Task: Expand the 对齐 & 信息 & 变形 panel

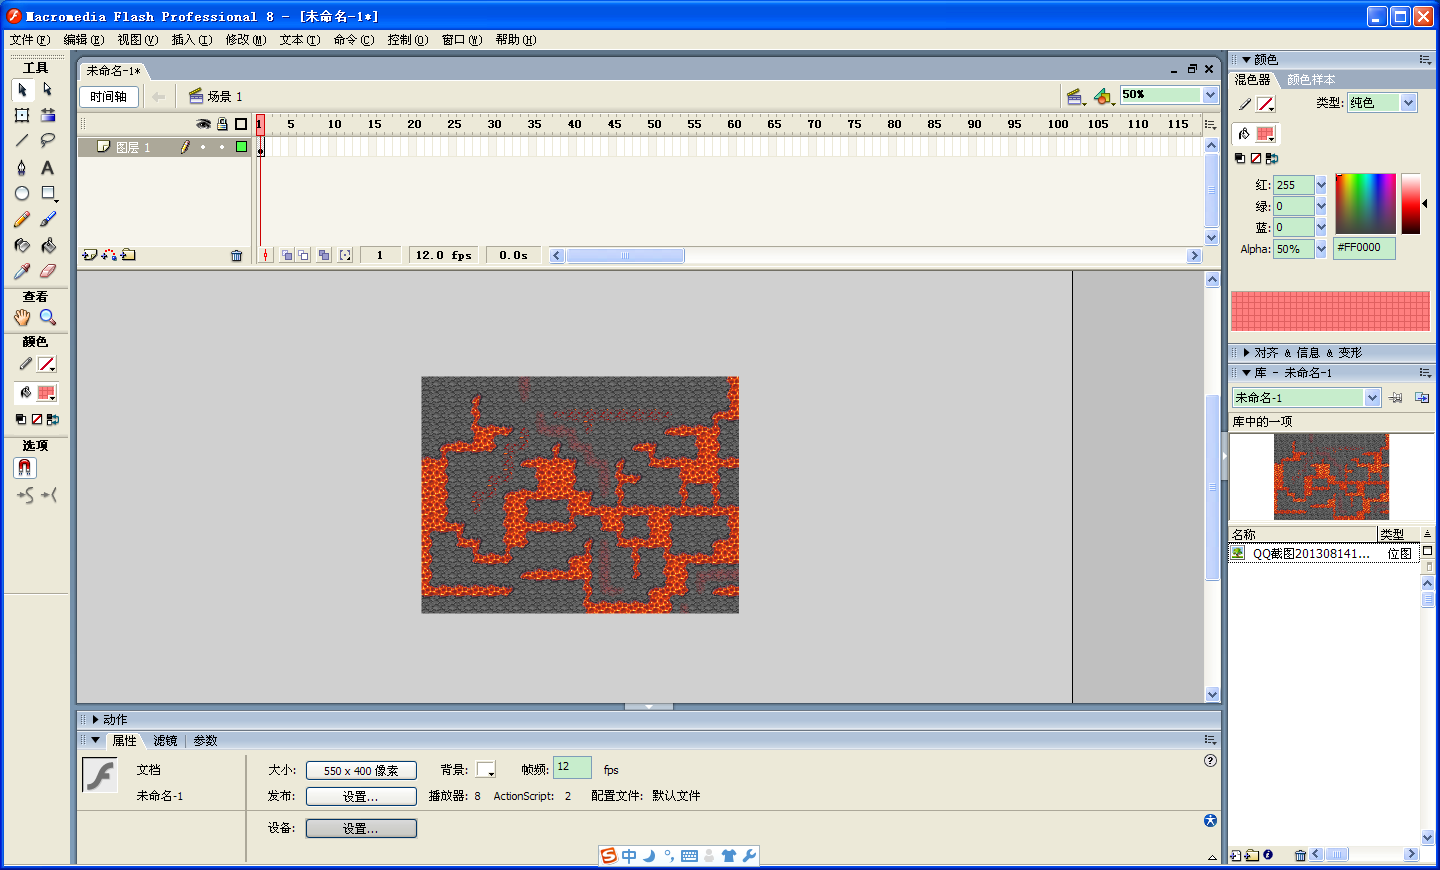Action: click(1246, 353)
